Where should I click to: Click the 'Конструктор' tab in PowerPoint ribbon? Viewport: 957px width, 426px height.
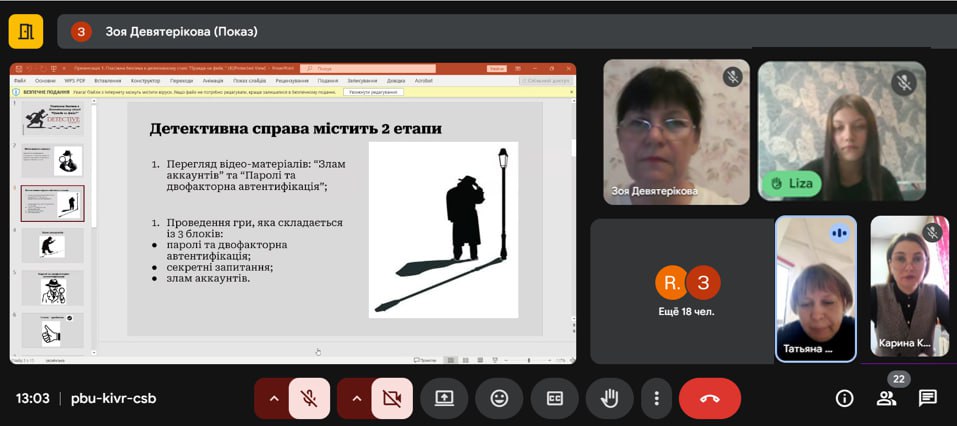(145, 80)
